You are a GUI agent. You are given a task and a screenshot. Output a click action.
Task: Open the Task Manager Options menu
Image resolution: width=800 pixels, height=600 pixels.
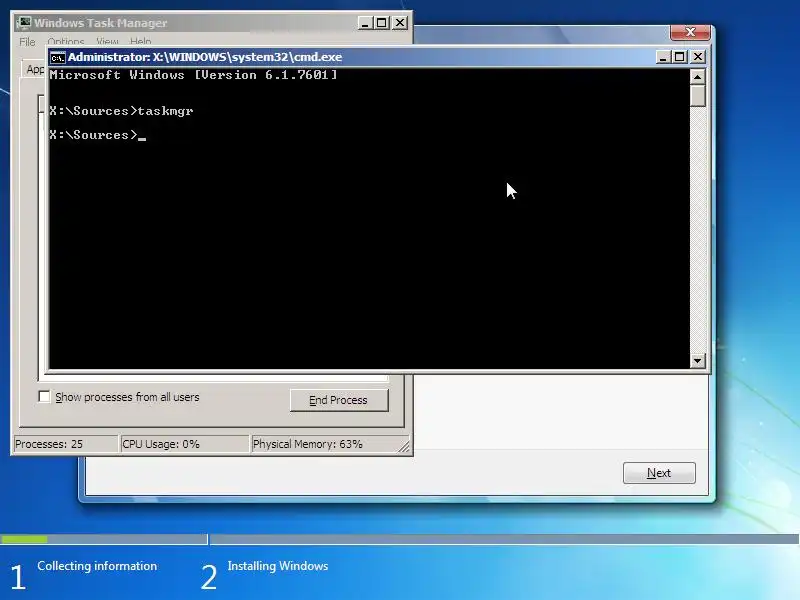point(66,41)
